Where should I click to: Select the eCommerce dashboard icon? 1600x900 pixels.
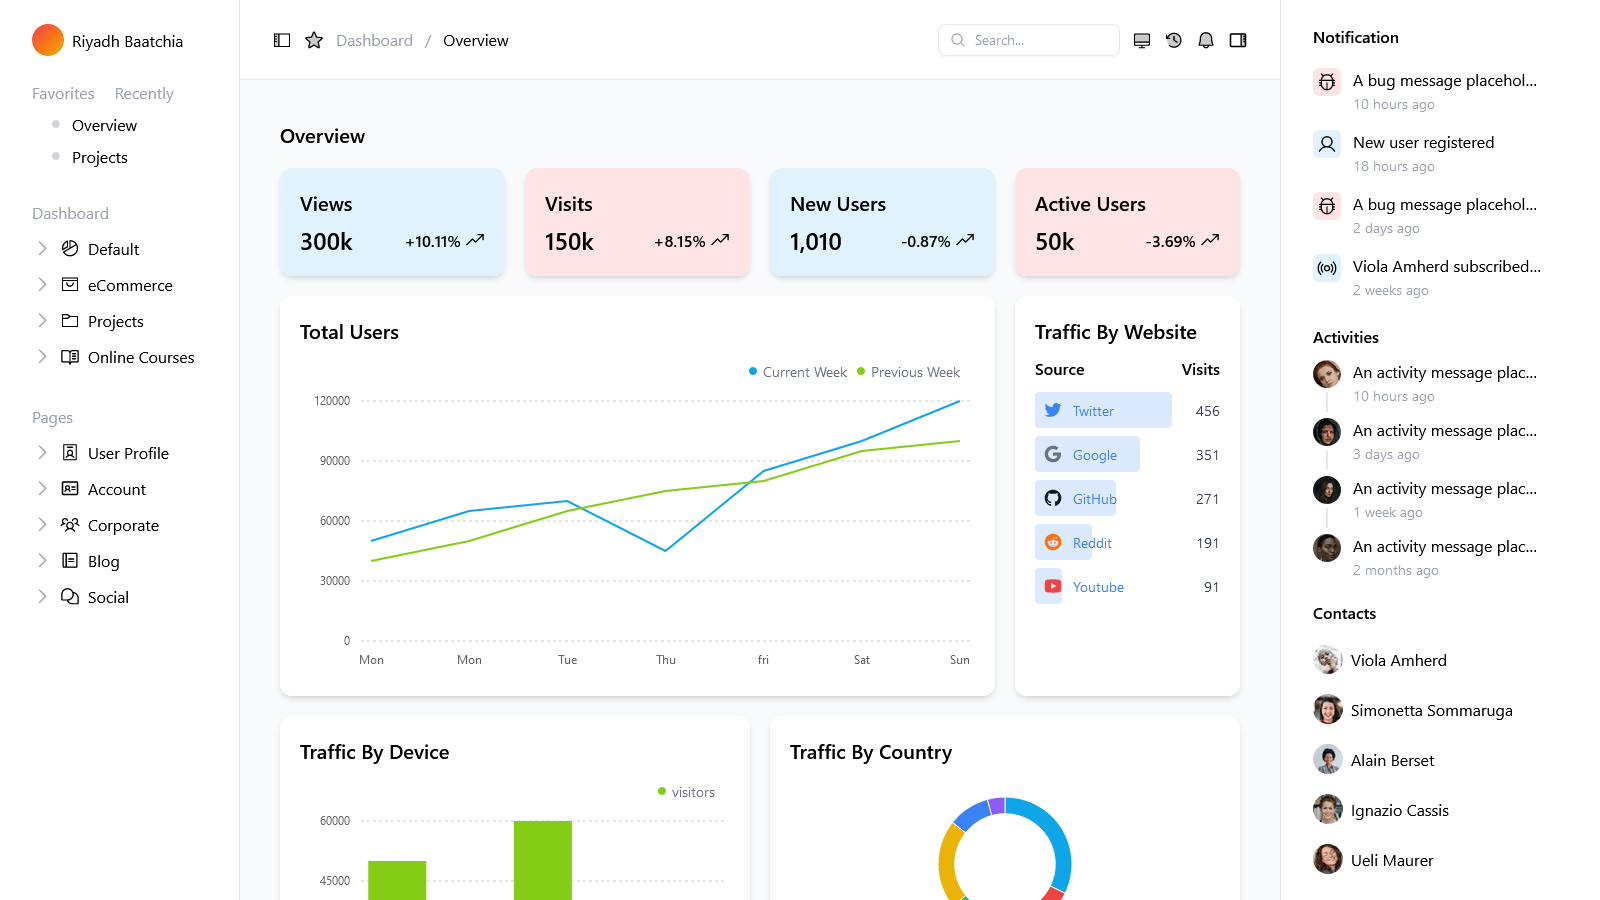70,285
